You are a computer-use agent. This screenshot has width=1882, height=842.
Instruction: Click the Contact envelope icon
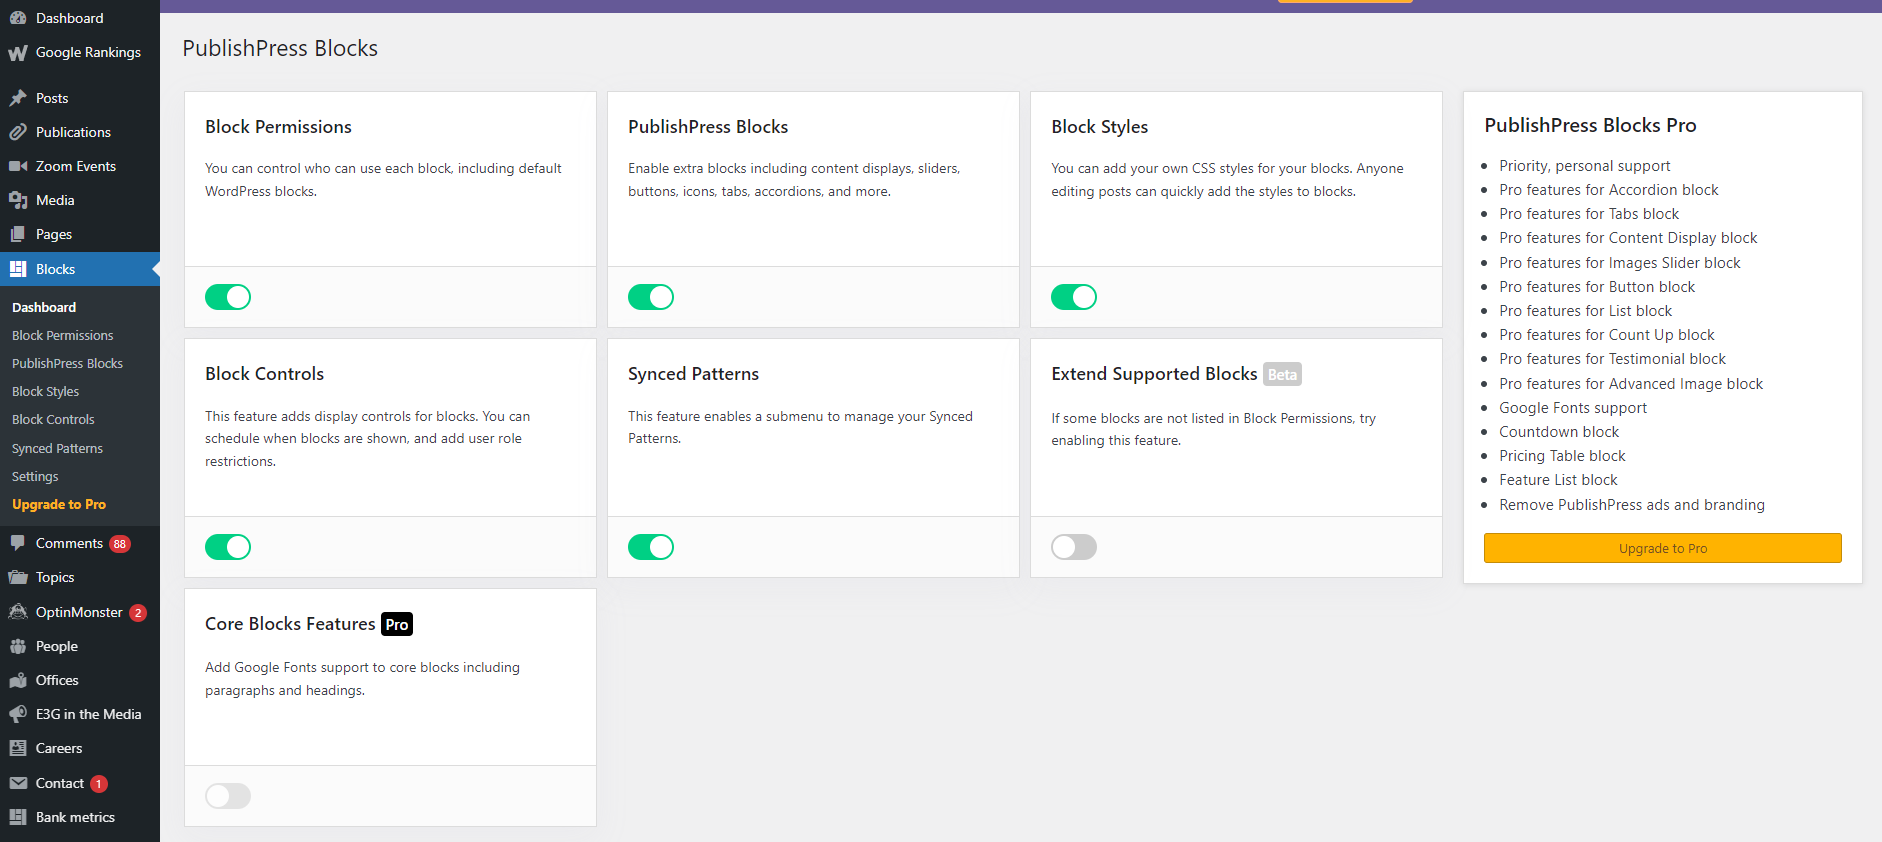pyautogui.click(x=18, y=783)
